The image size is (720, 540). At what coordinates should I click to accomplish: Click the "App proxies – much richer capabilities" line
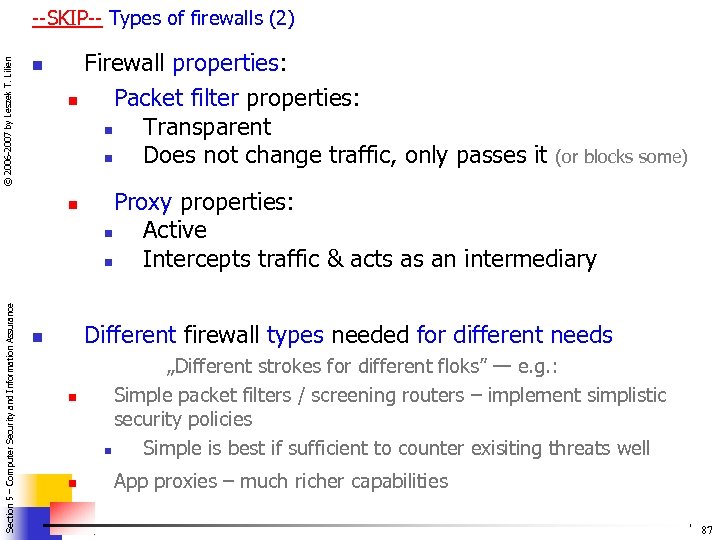[281, 481]
